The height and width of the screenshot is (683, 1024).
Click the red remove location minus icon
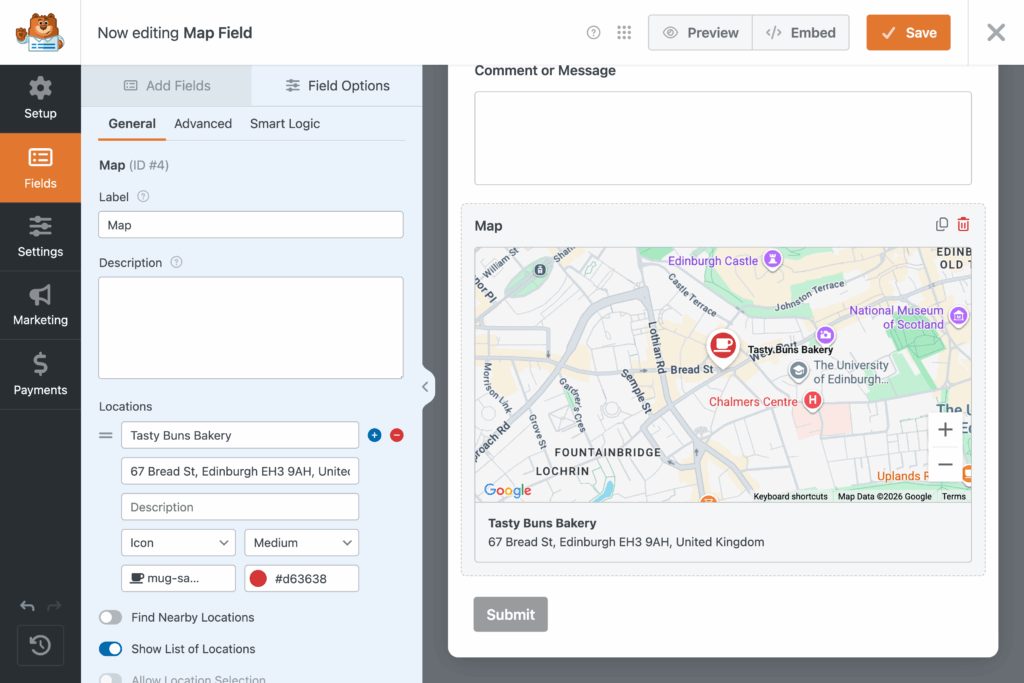coord(397,435)
